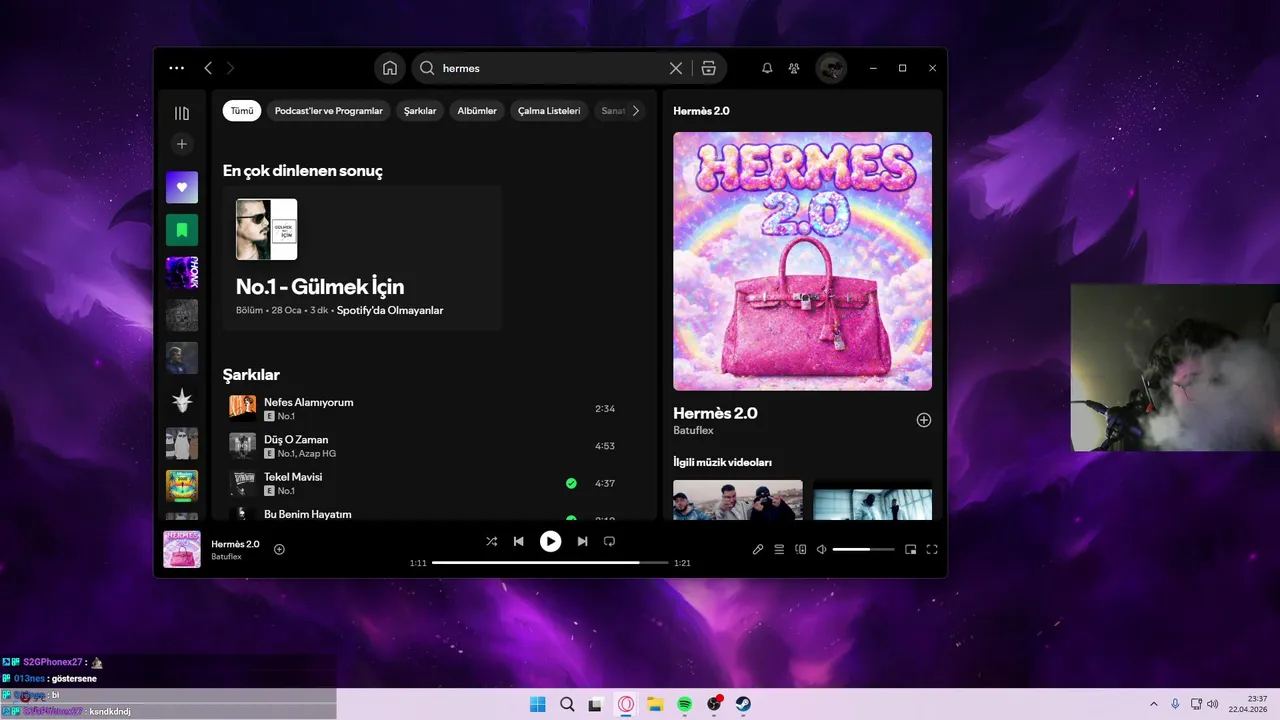Seek in the track progress bar
The image size is (1280, 720).
(550, 563)
